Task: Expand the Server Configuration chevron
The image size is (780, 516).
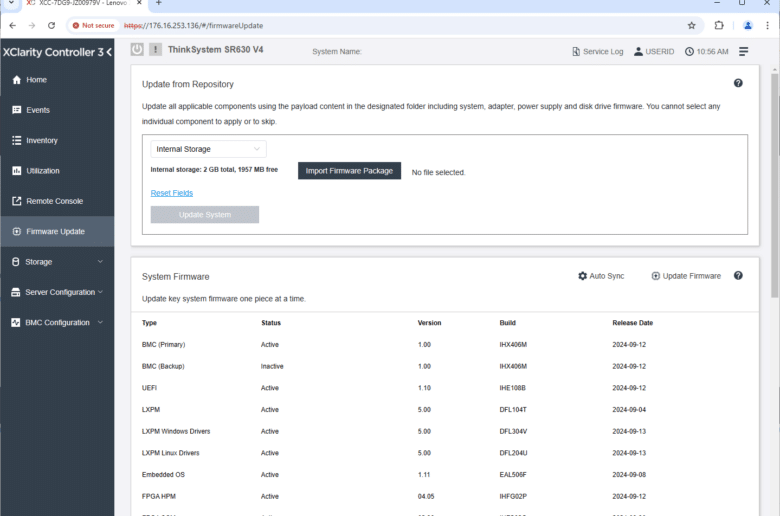Action: coord(100,292)
